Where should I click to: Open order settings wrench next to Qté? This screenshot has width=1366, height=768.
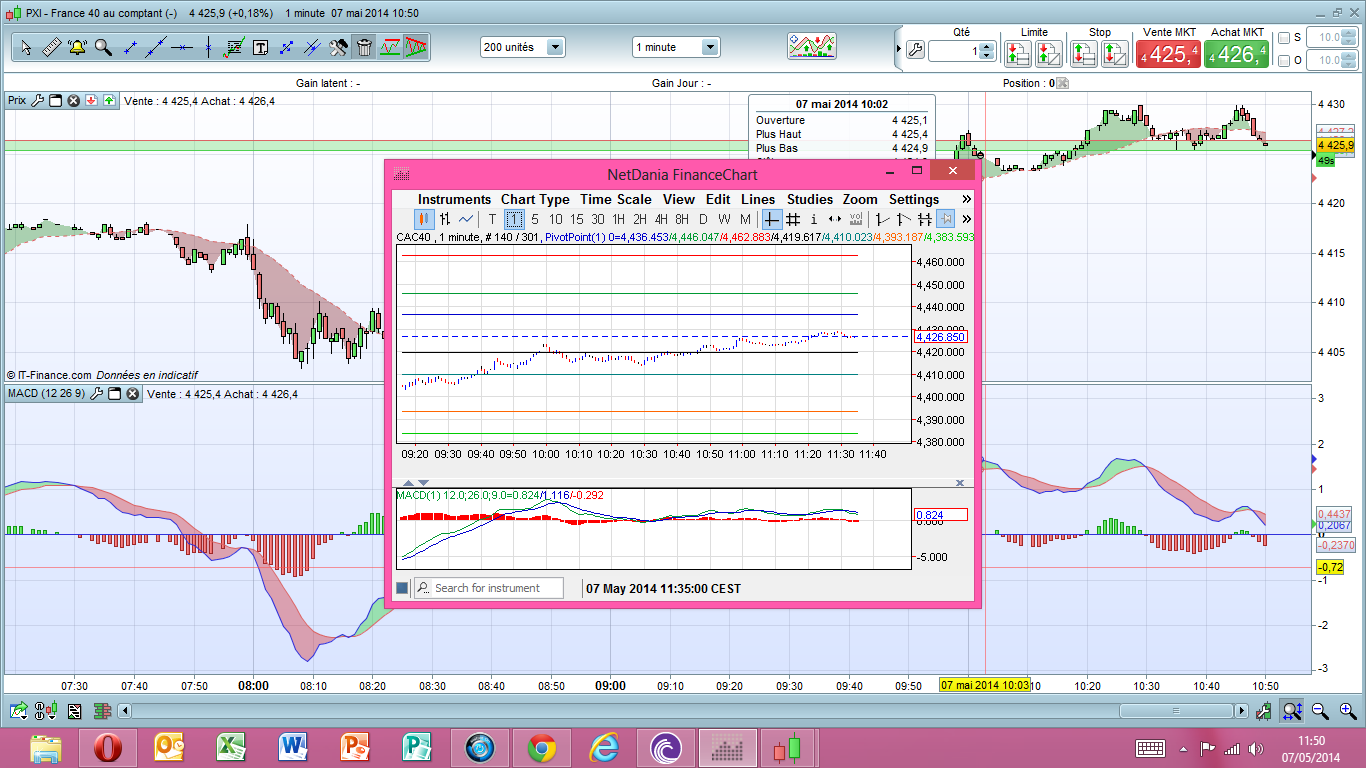point(915,51)
